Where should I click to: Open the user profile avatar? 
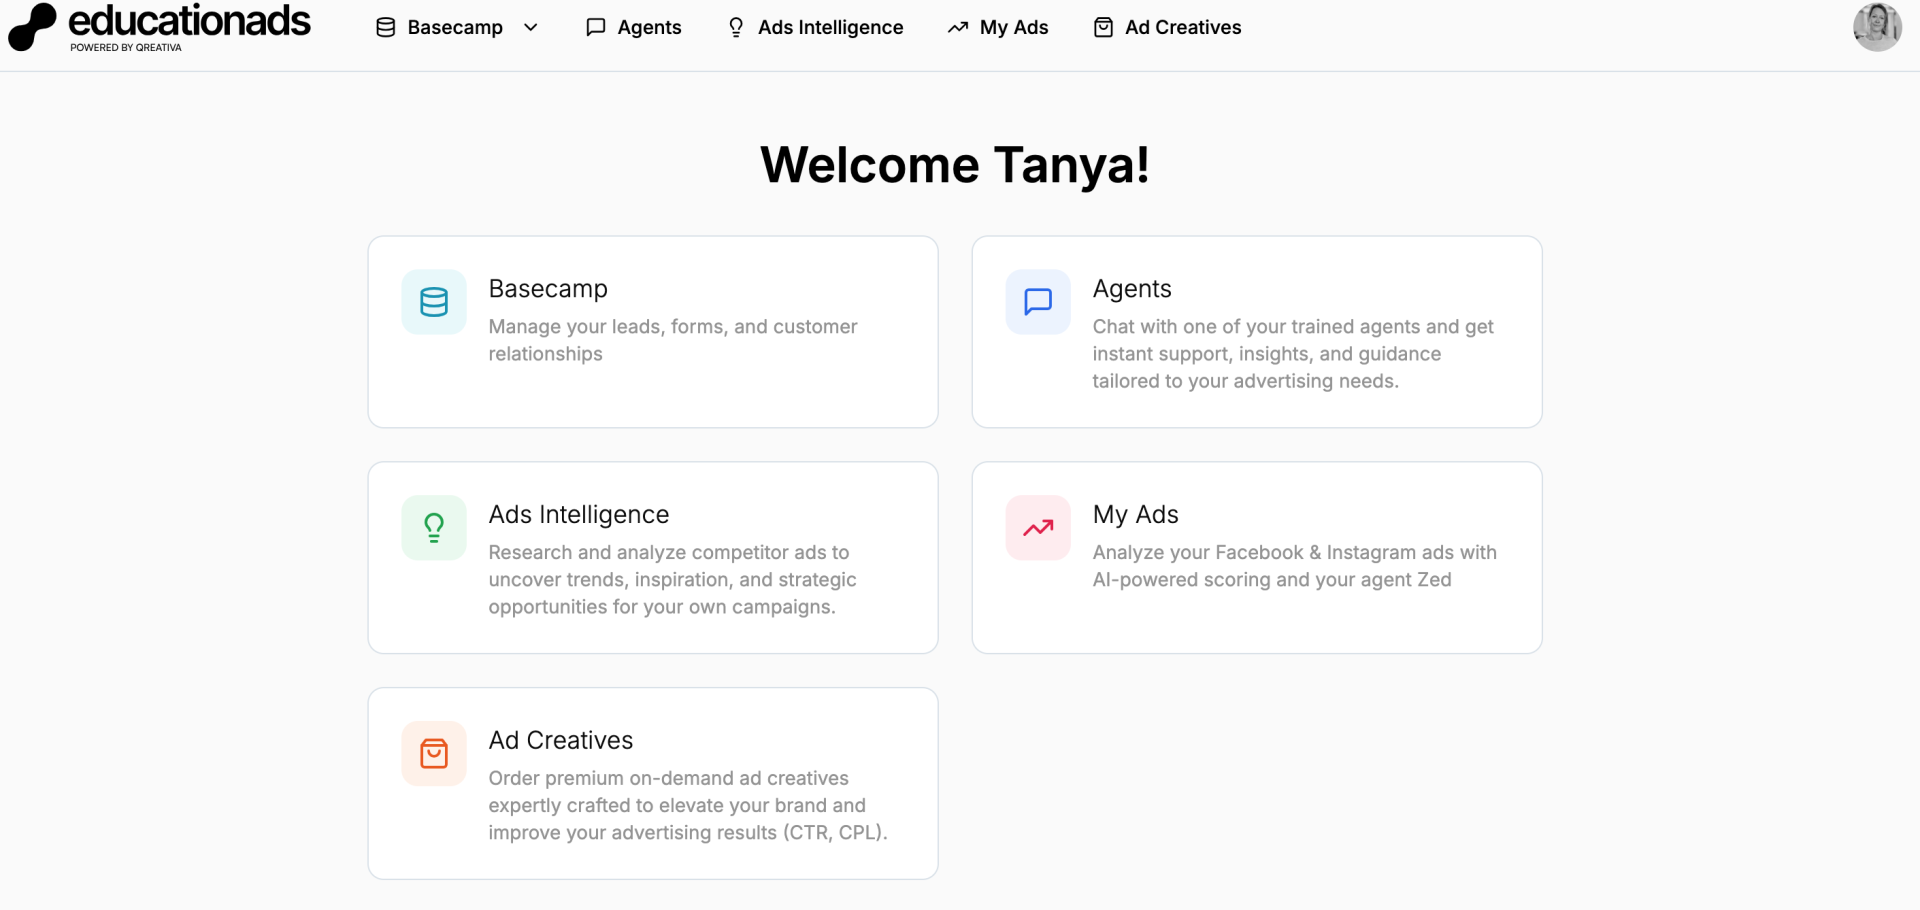(1877, 27)
